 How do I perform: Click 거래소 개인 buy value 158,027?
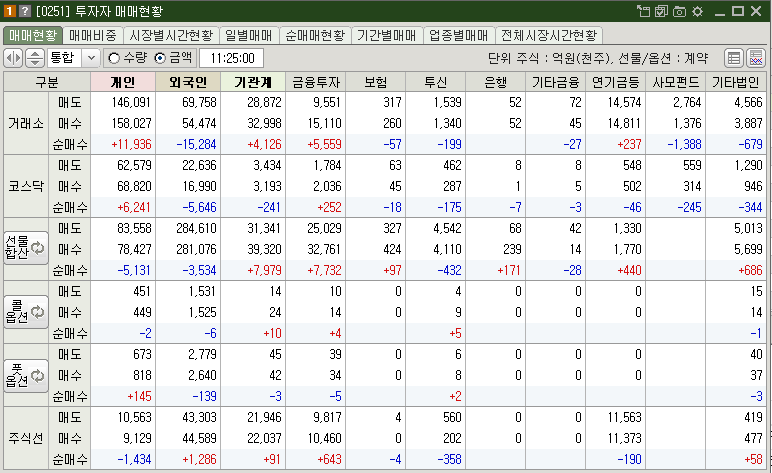(x=131, y=123)
